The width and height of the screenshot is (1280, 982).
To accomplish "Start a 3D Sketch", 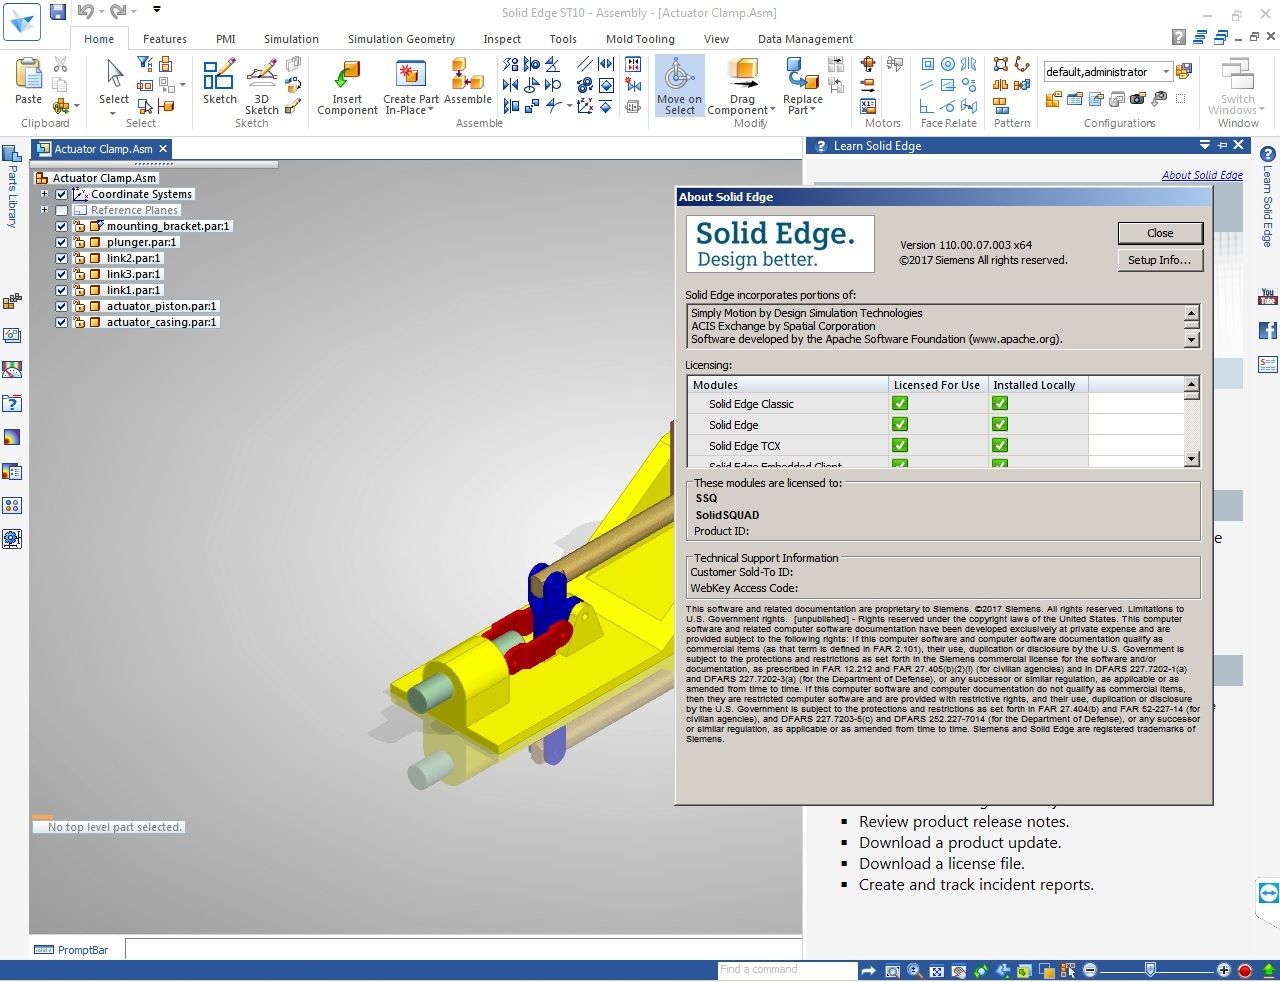I will (262, 86).
